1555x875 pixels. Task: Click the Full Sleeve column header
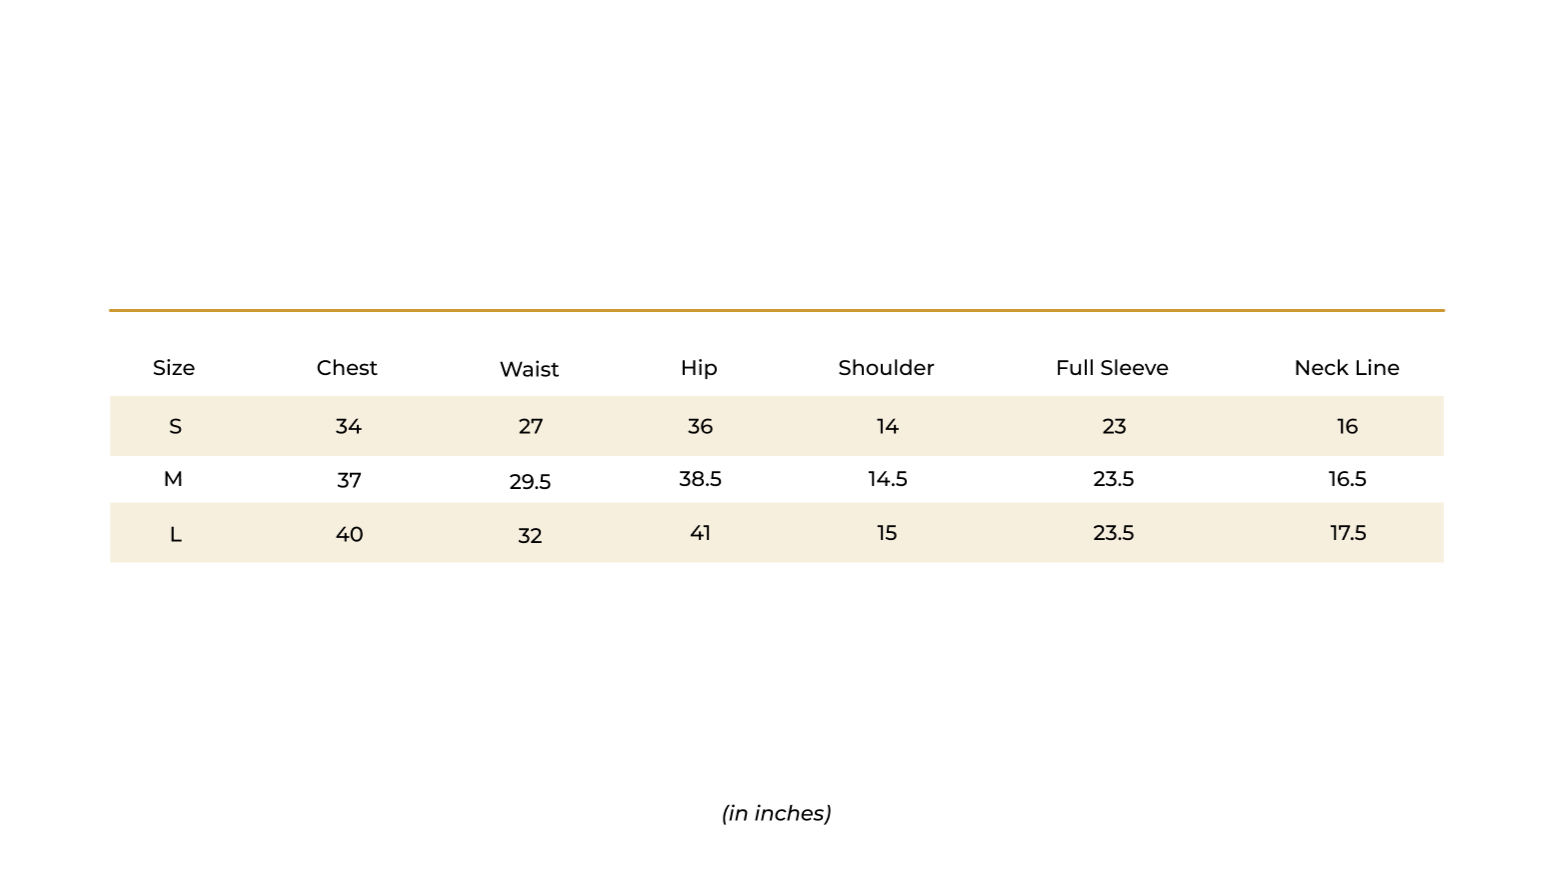coord(1112,368)
